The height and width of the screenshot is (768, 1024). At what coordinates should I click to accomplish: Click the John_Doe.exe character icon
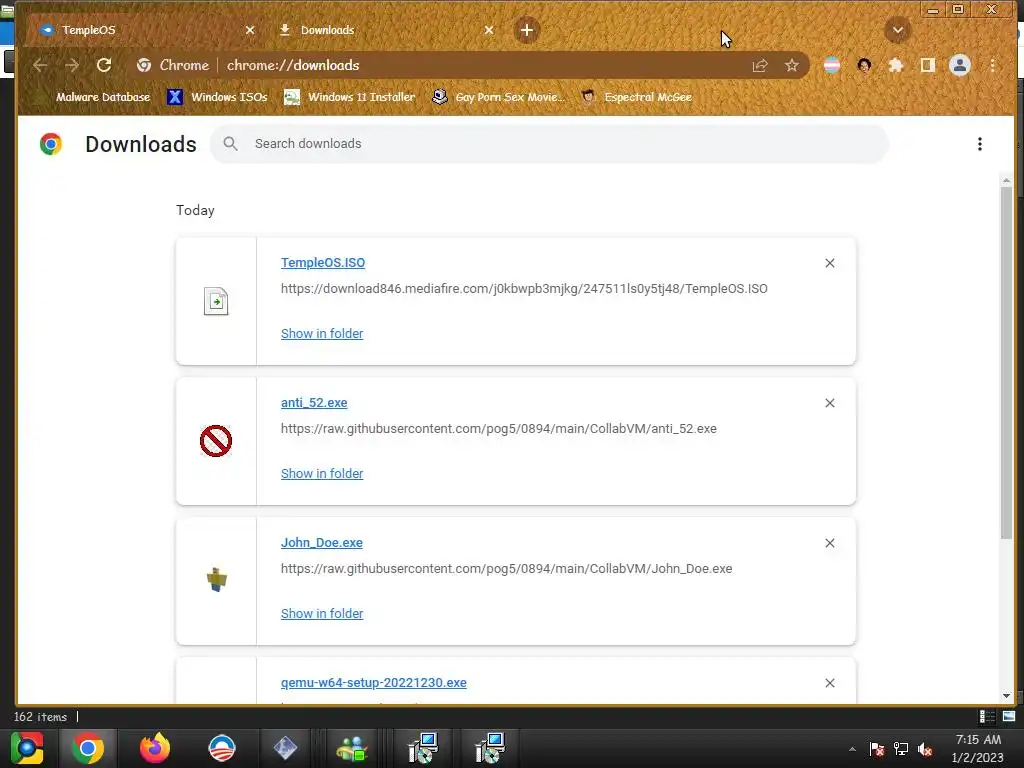(x=216, y=580)
